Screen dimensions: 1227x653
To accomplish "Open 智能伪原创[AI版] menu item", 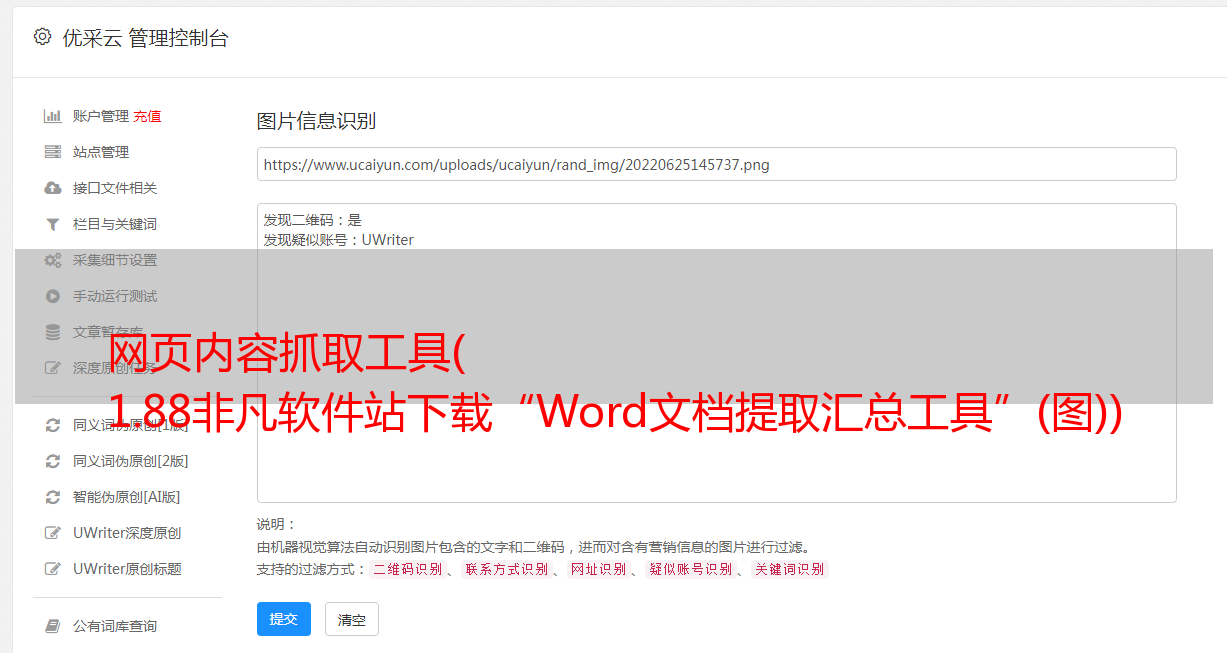I will [x=126, y=497].
